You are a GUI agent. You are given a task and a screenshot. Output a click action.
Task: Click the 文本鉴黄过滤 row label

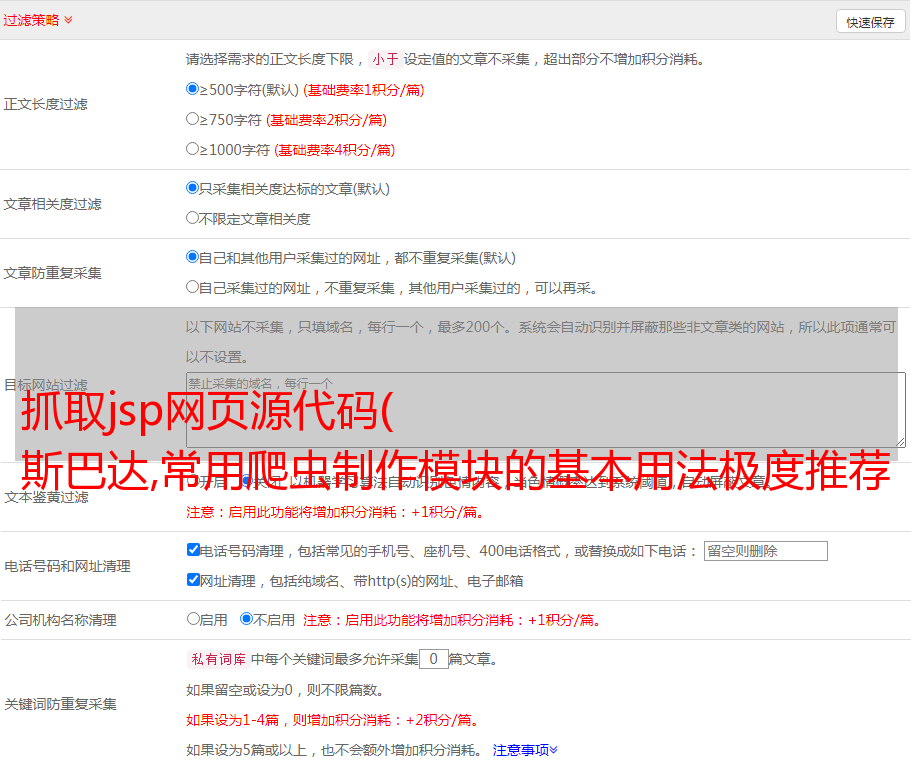pyautogui.click(x=47, y=497)
